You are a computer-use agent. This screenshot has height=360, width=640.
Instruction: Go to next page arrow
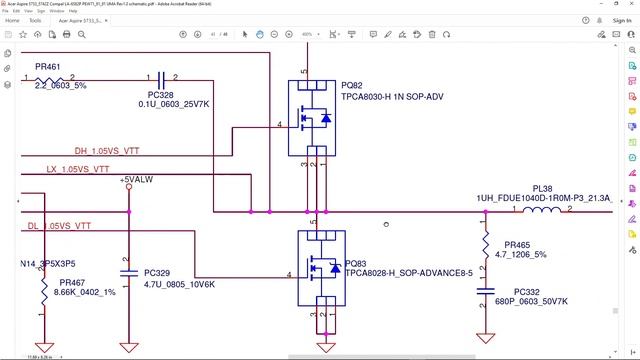(x=198, y=35)
